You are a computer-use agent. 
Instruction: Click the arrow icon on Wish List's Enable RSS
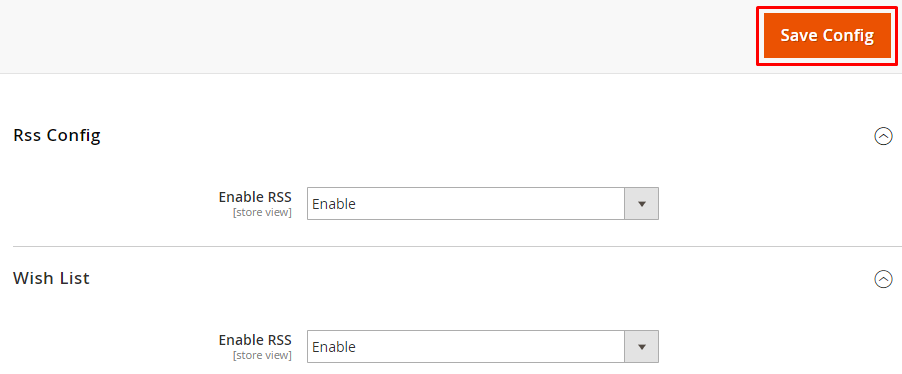coord(641,346)
